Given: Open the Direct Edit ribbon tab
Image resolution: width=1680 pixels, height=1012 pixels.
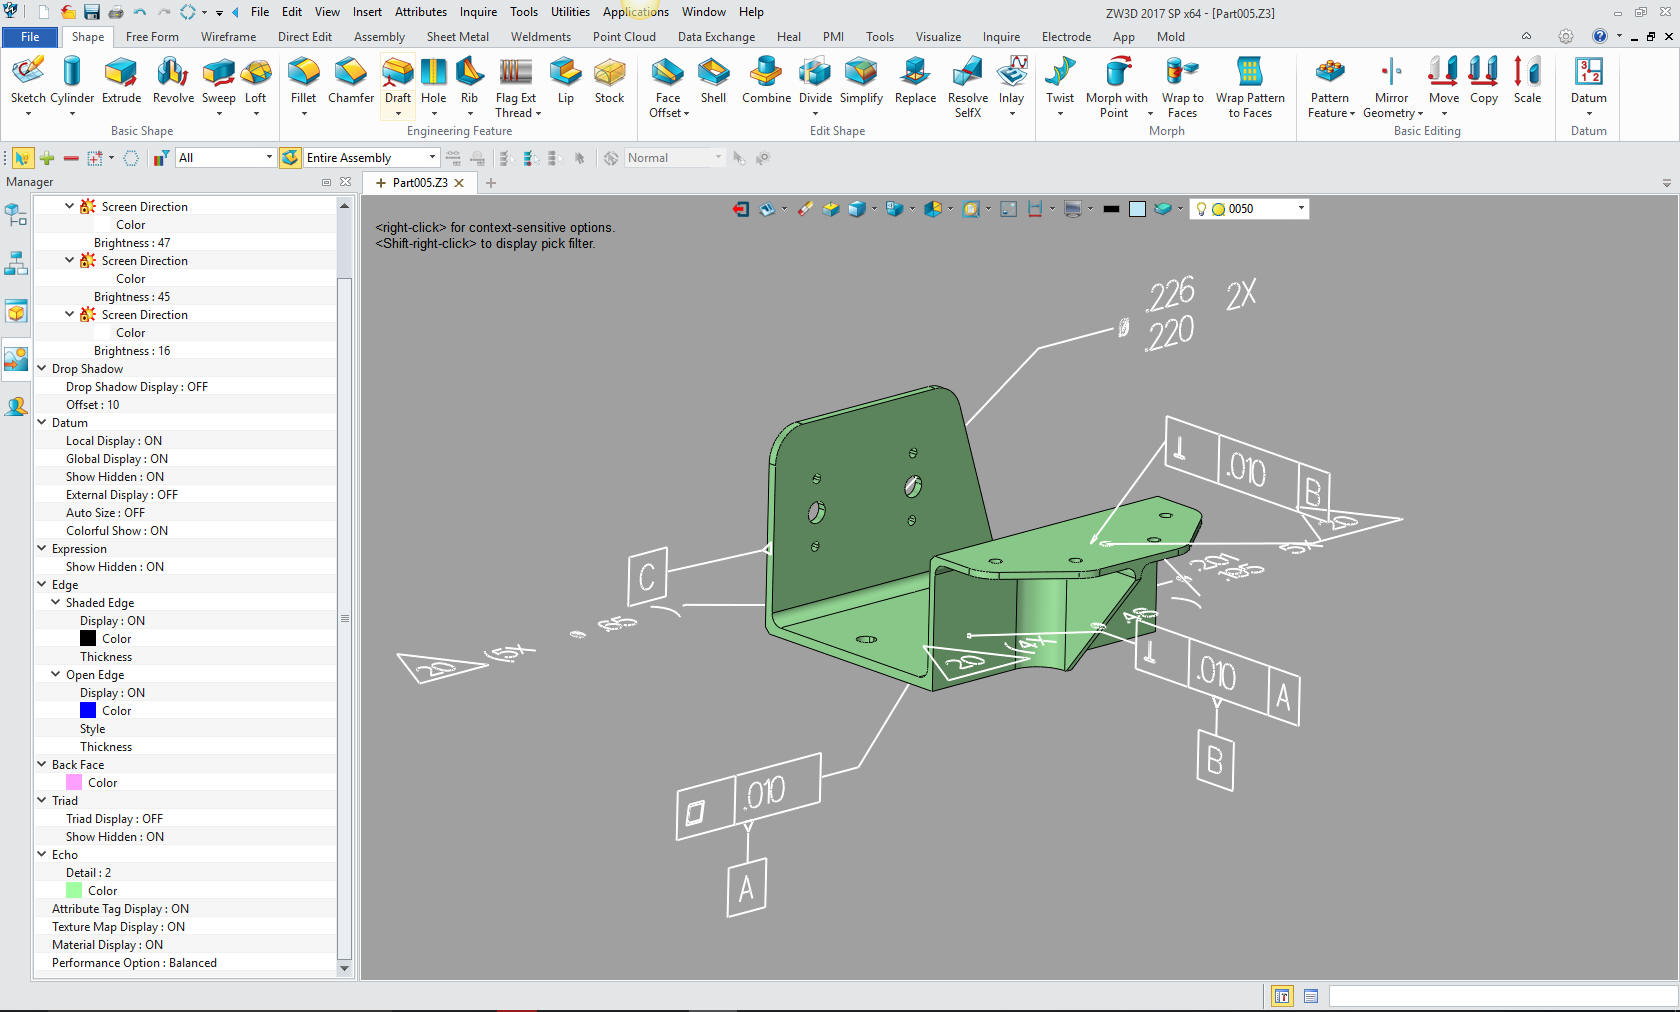Looking at the screenshot, I should pyautogui.click(x=305, y=37).
